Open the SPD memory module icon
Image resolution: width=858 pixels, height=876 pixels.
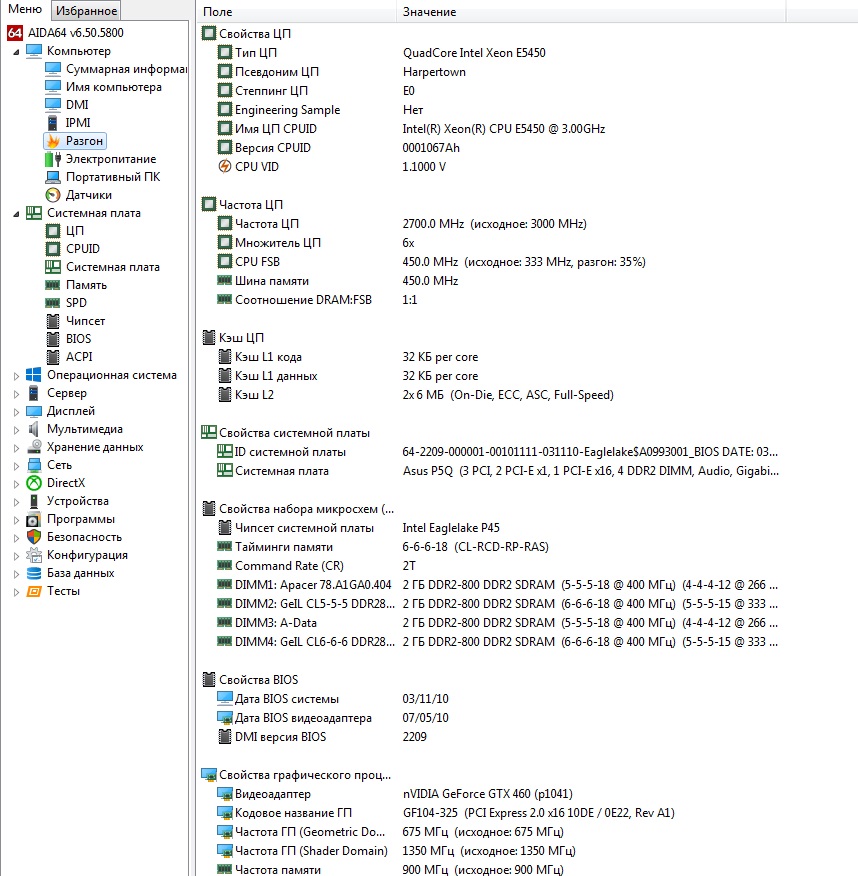pos(53,303)
